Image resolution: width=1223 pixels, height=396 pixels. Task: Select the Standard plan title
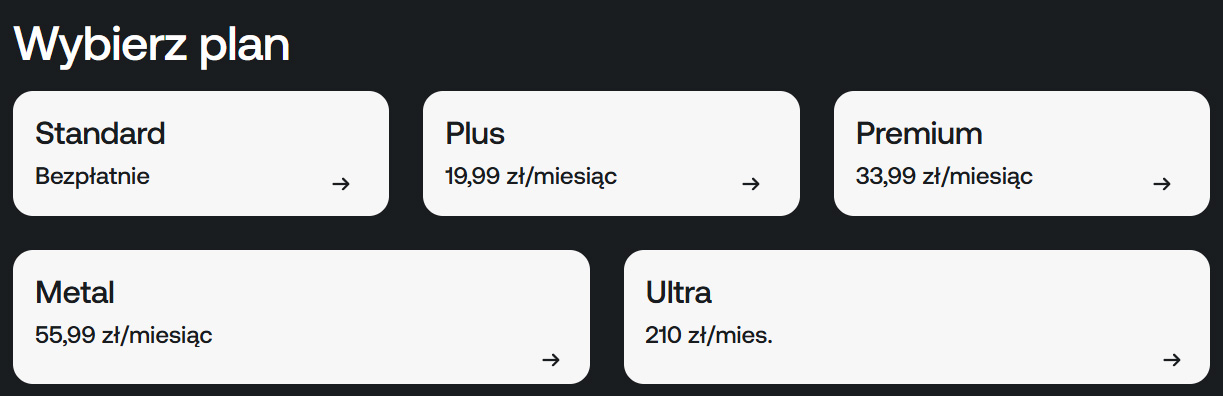pyautogui.click(x=100, y=133)
